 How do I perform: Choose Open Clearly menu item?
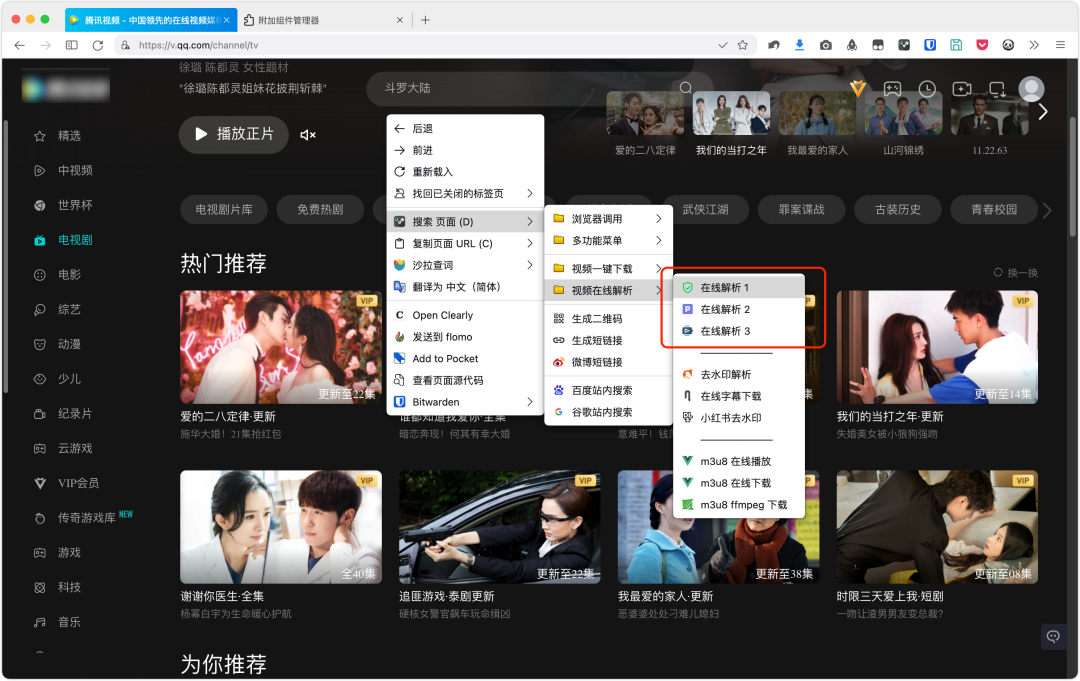[x=465, y=315]
